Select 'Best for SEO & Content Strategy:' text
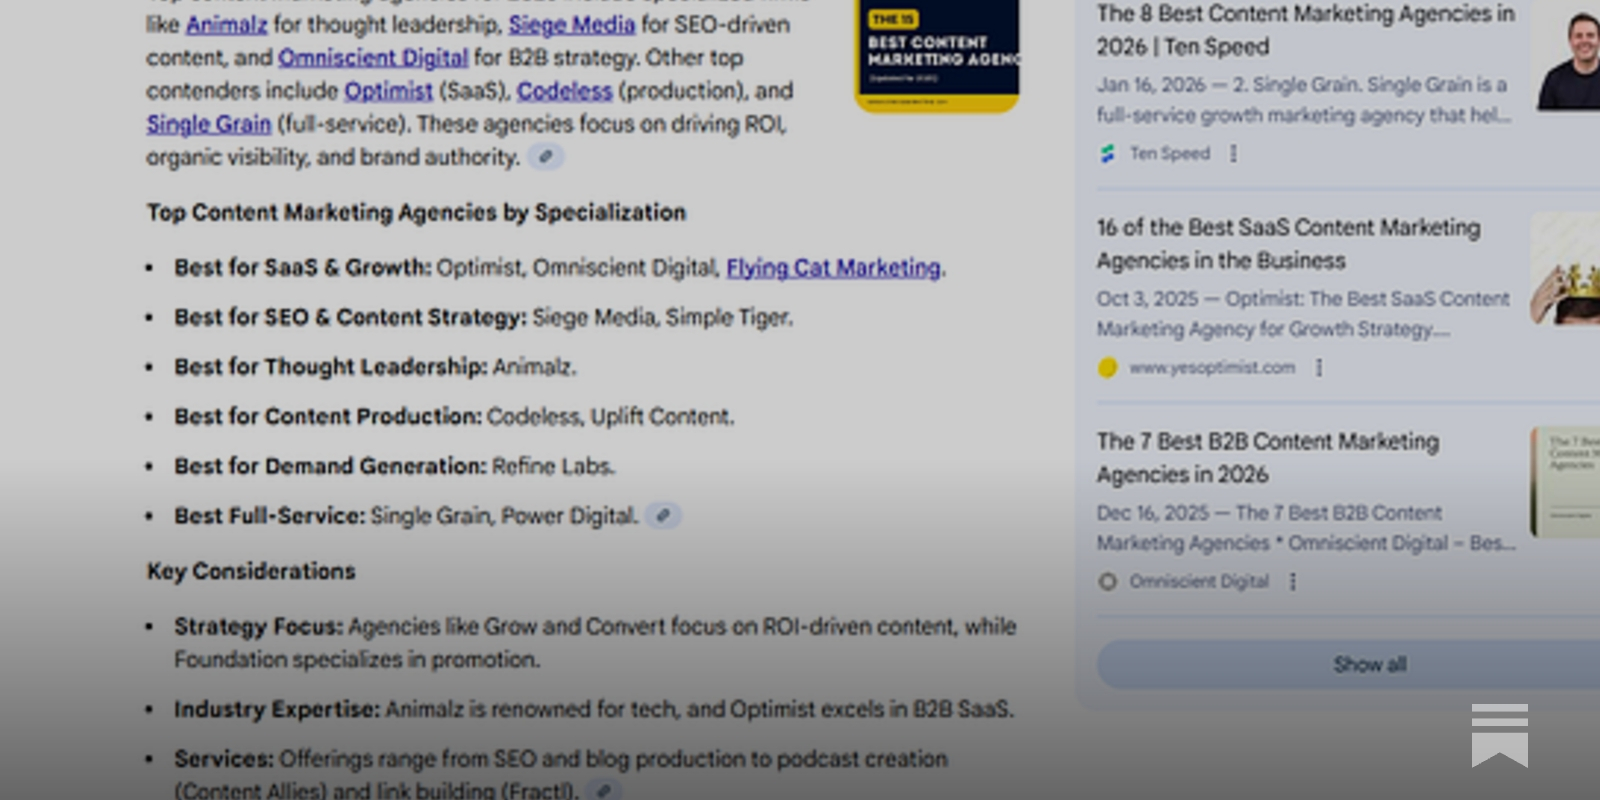This screenshot has width=1600, height=800. coord(350,317)
